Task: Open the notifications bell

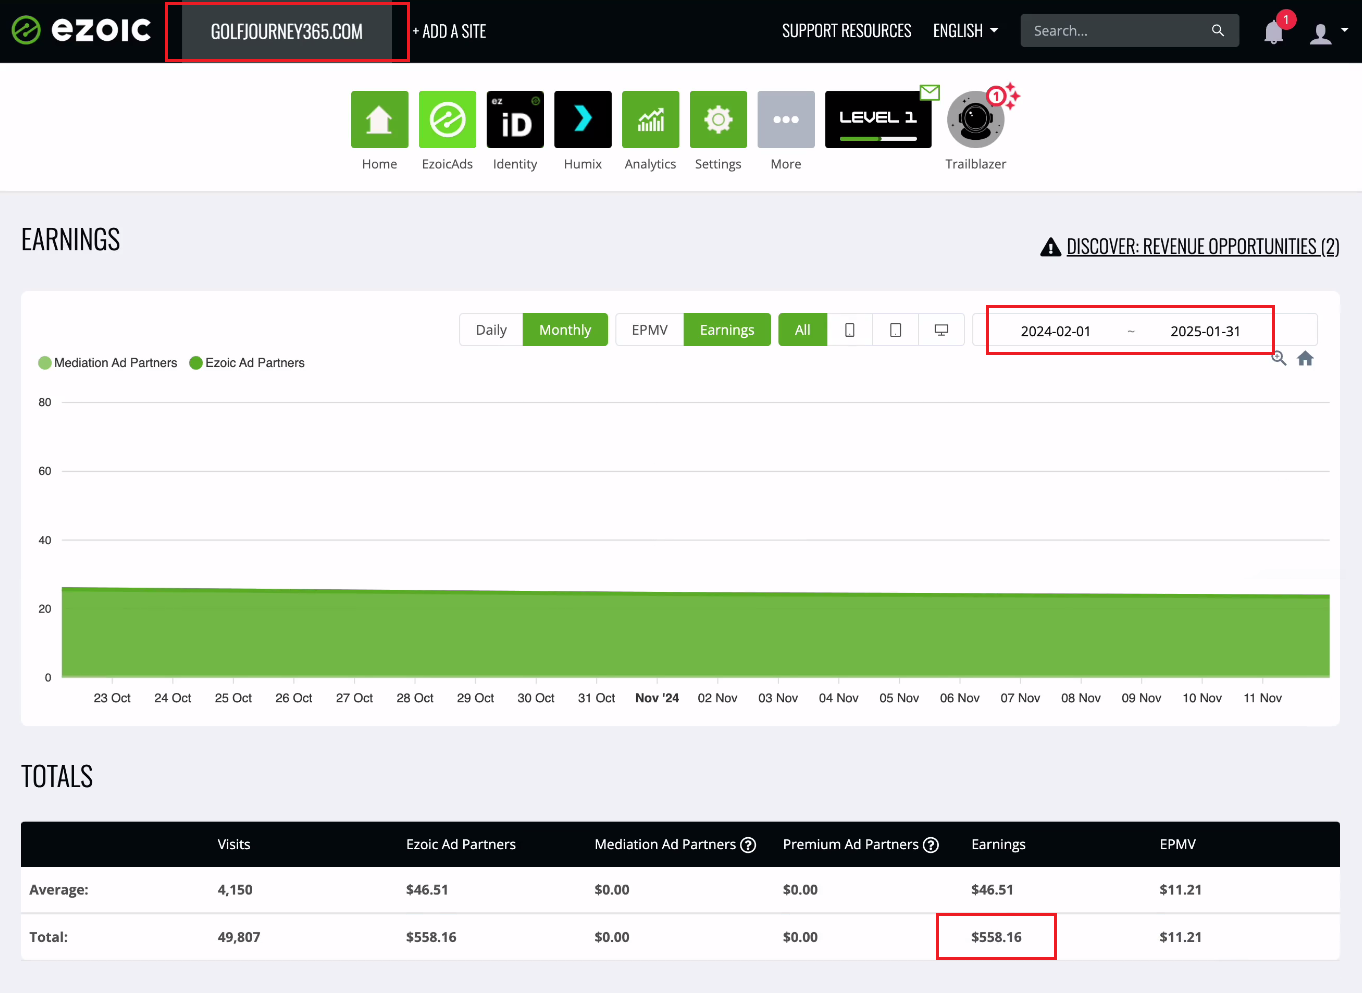Action: (x=1274, y=32)
